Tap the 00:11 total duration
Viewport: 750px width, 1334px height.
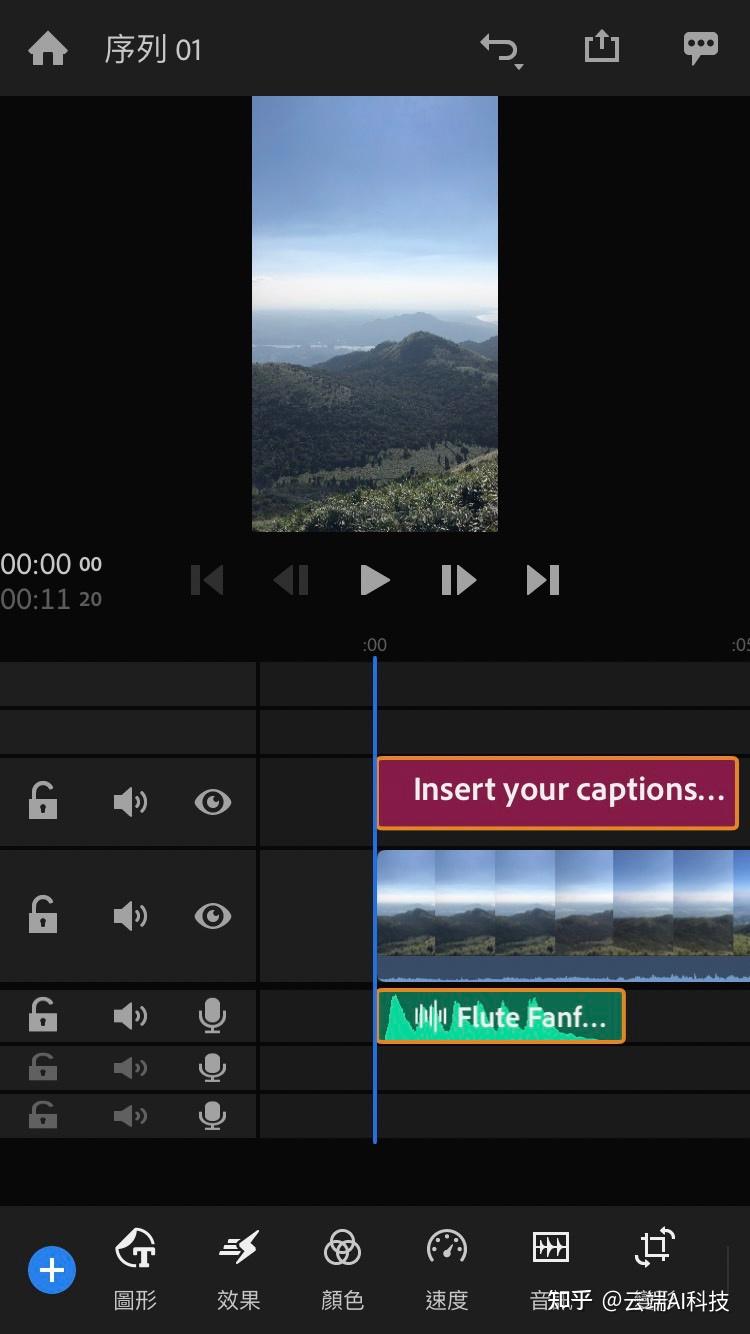51,599
